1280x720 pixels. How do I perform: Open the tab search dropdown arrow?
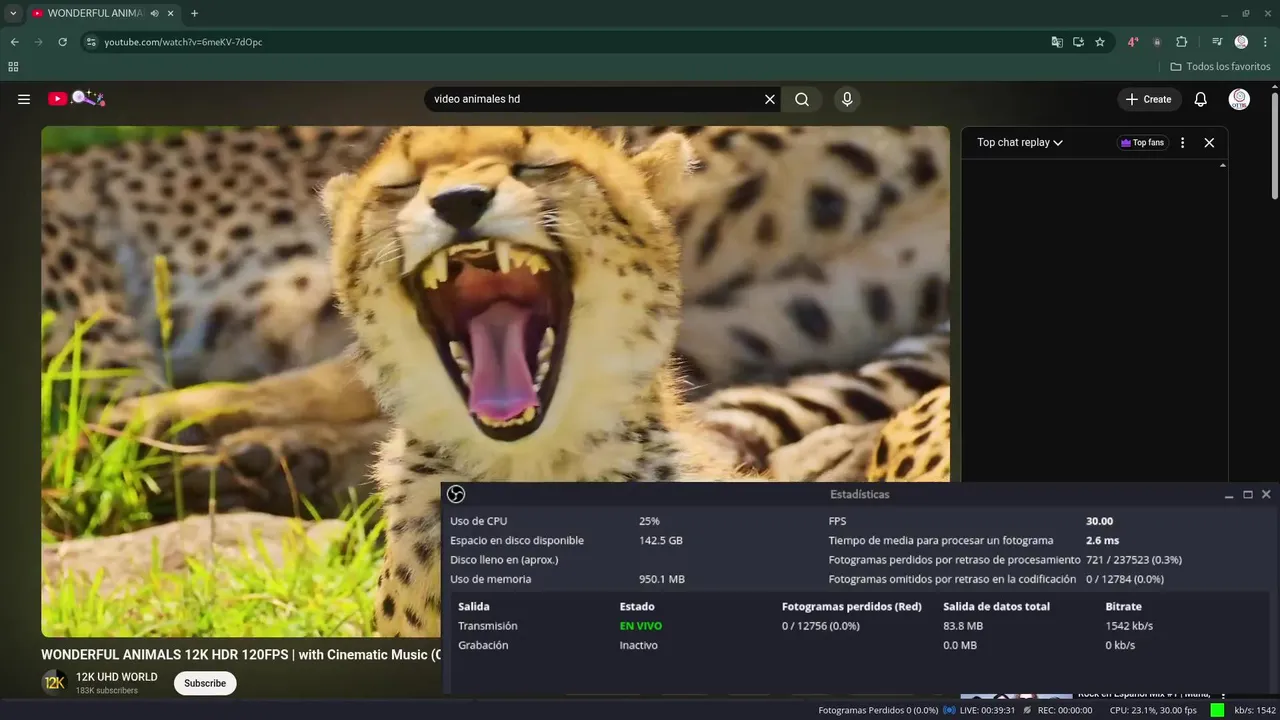point(13,13)
